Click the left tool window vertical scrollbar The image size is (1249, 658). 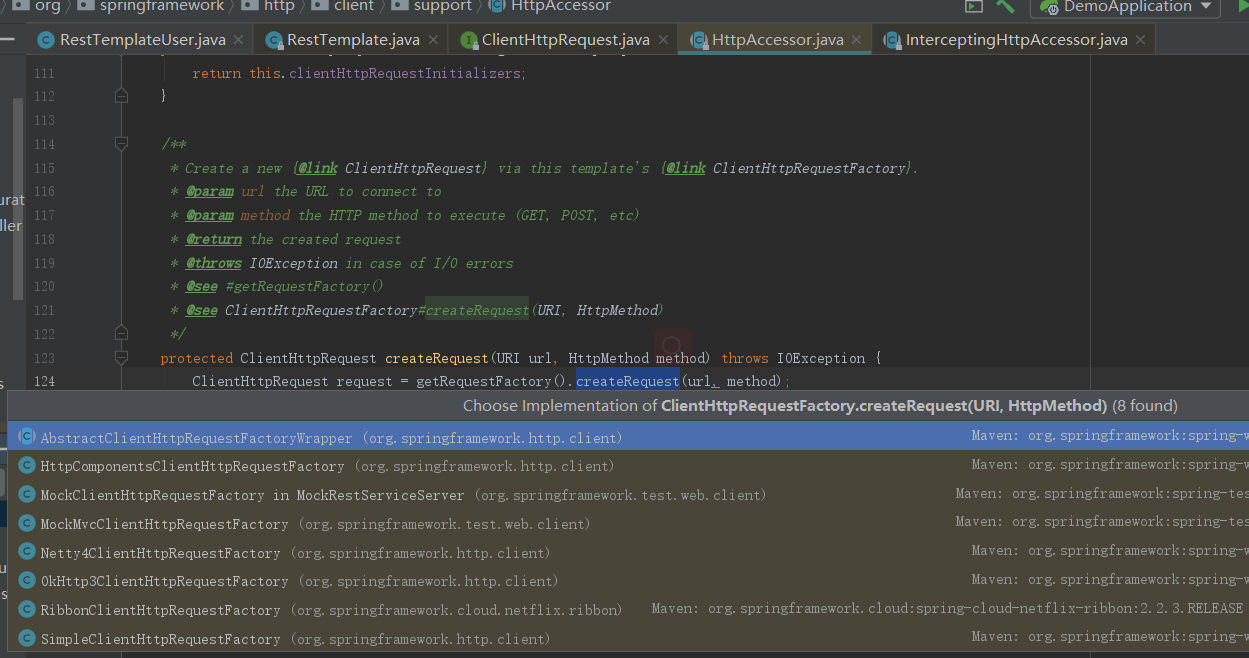tap(17, 198)
